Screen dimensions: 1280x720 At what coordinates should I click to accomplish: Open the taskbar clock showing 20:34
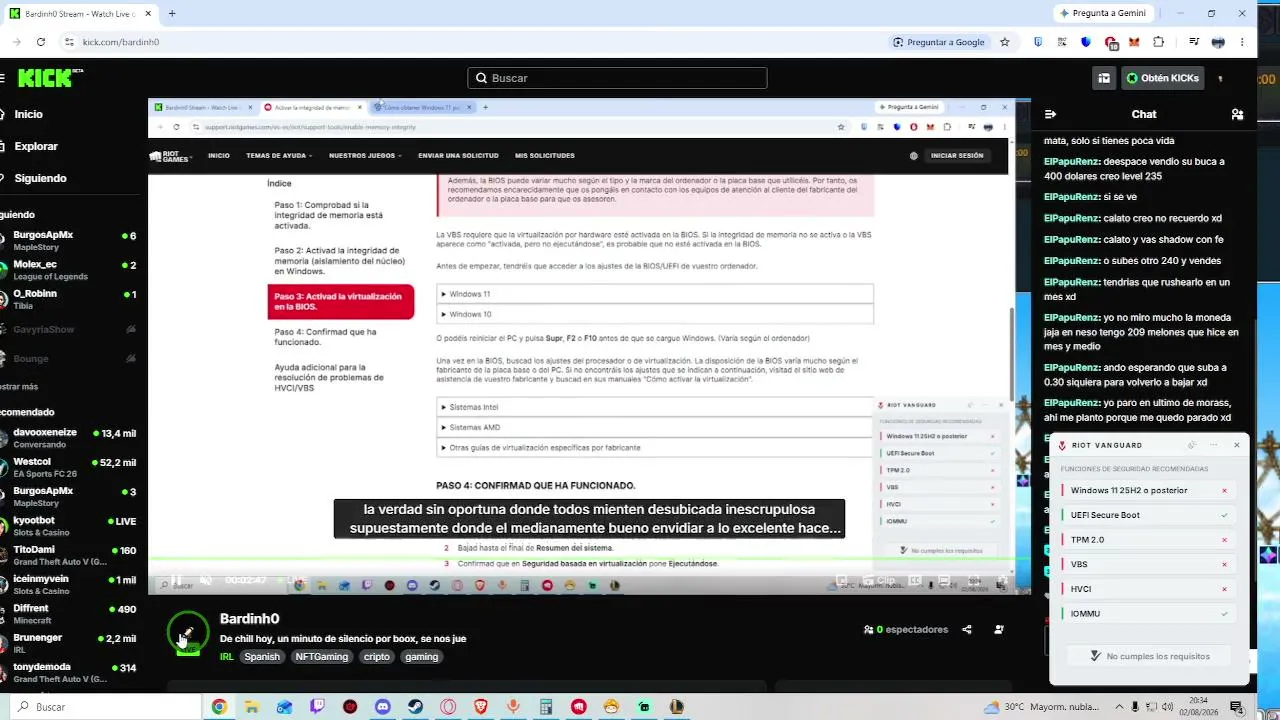coord(1199,707)
